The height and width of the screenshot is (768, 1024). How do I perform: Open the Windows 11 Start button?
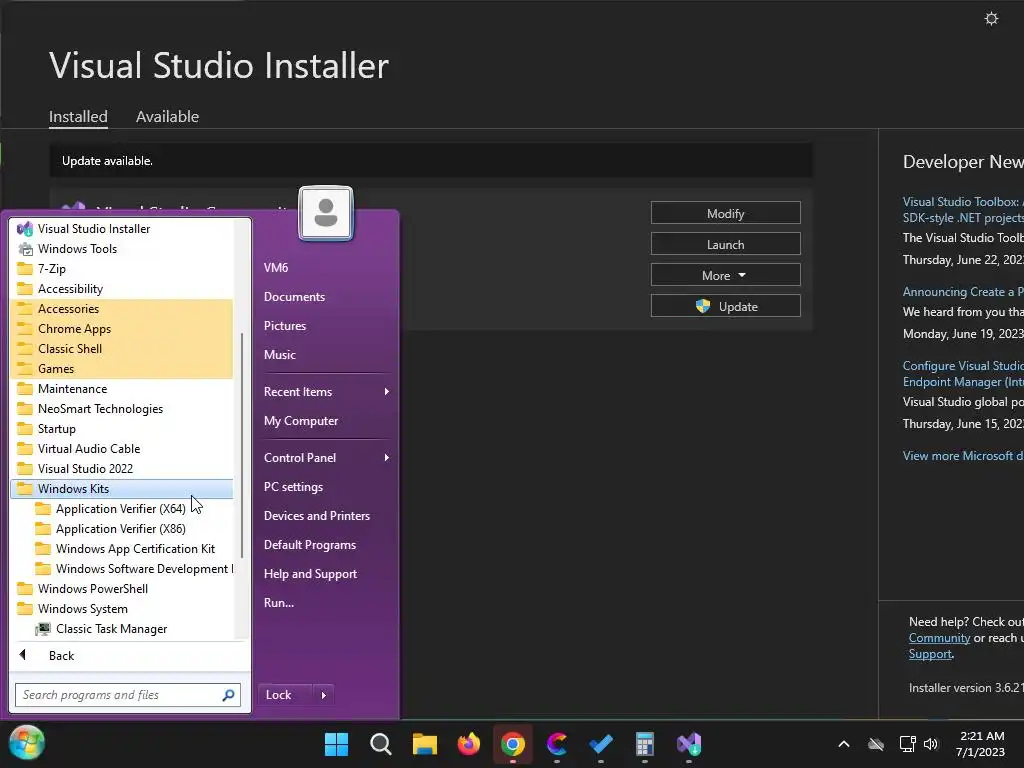coord(336,744)
